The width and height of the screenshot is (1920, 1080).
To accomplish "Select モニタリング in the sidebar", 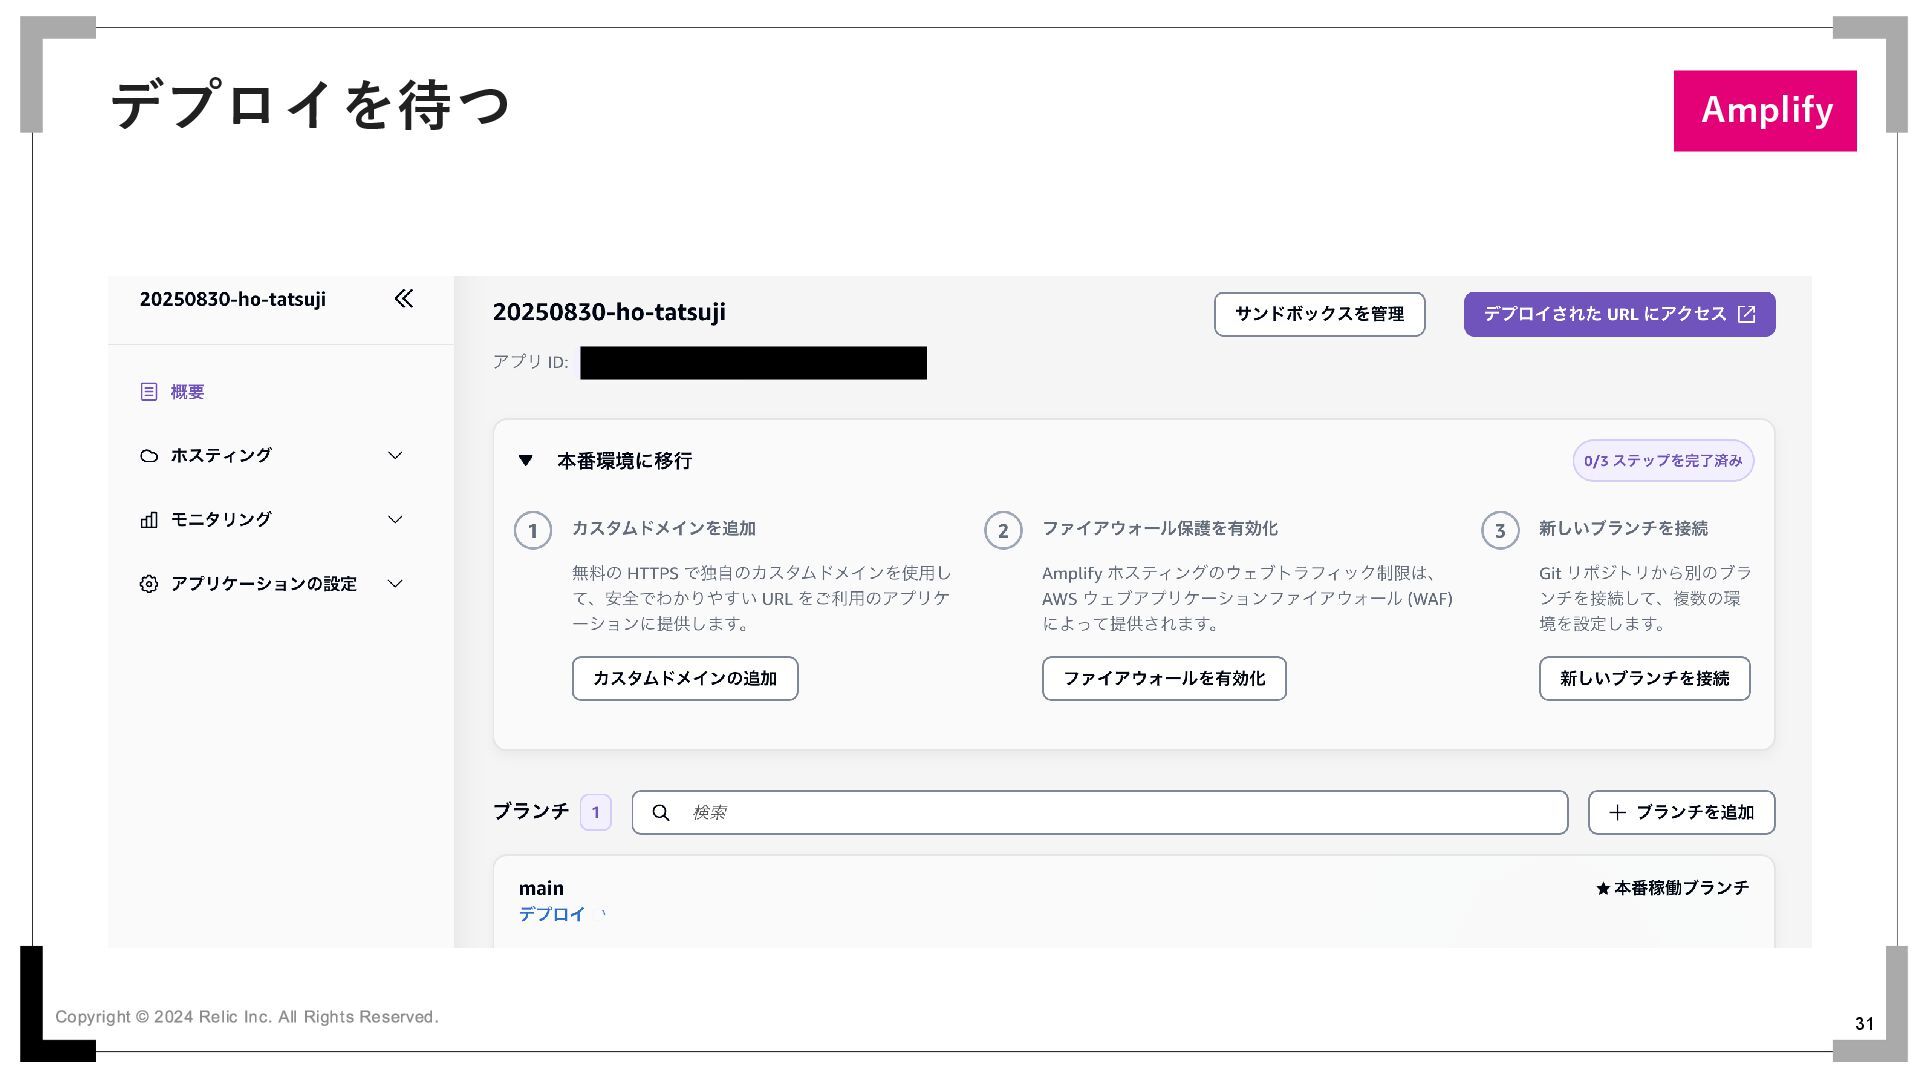I will tap(221, 520).
